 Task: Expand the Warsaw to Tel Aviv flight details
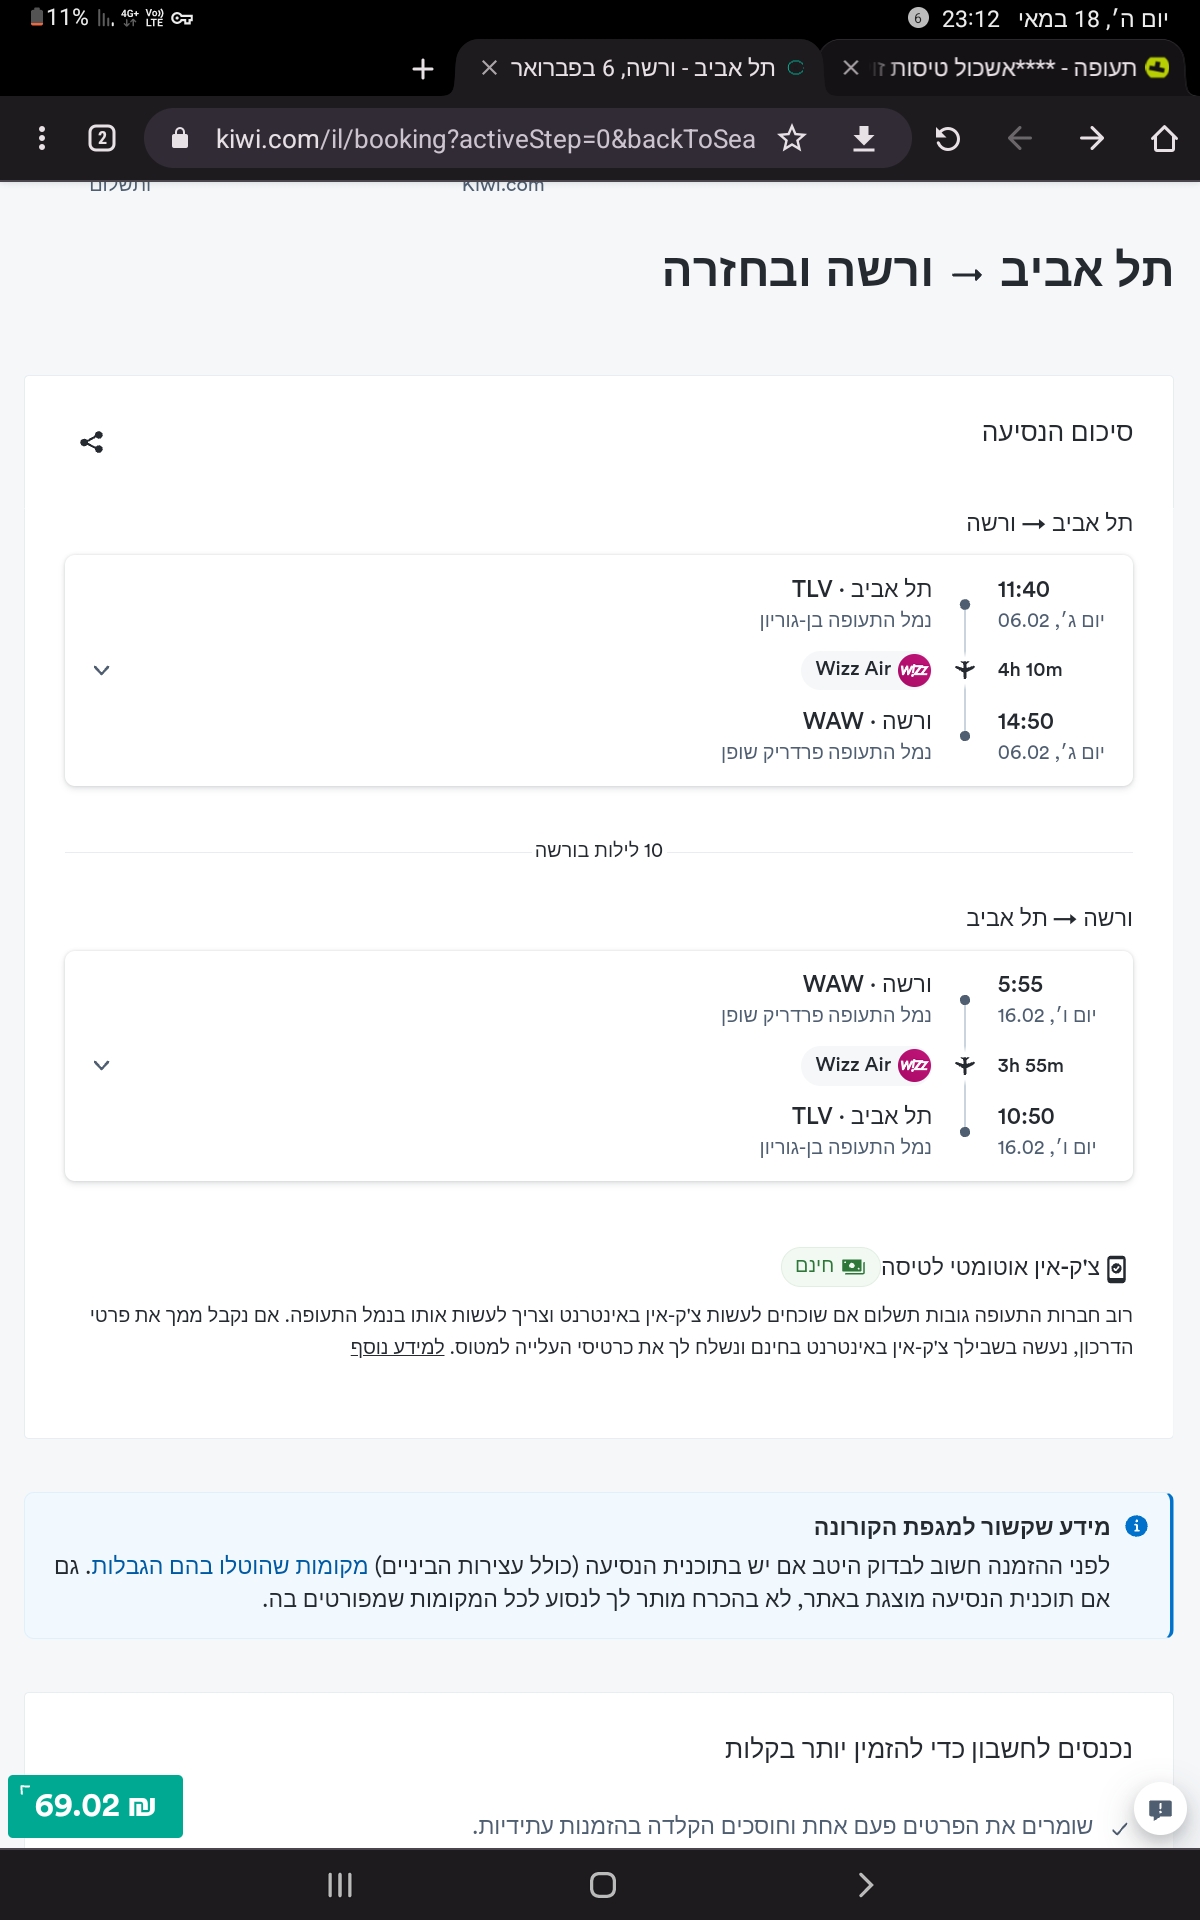(x=101, y=1065)
